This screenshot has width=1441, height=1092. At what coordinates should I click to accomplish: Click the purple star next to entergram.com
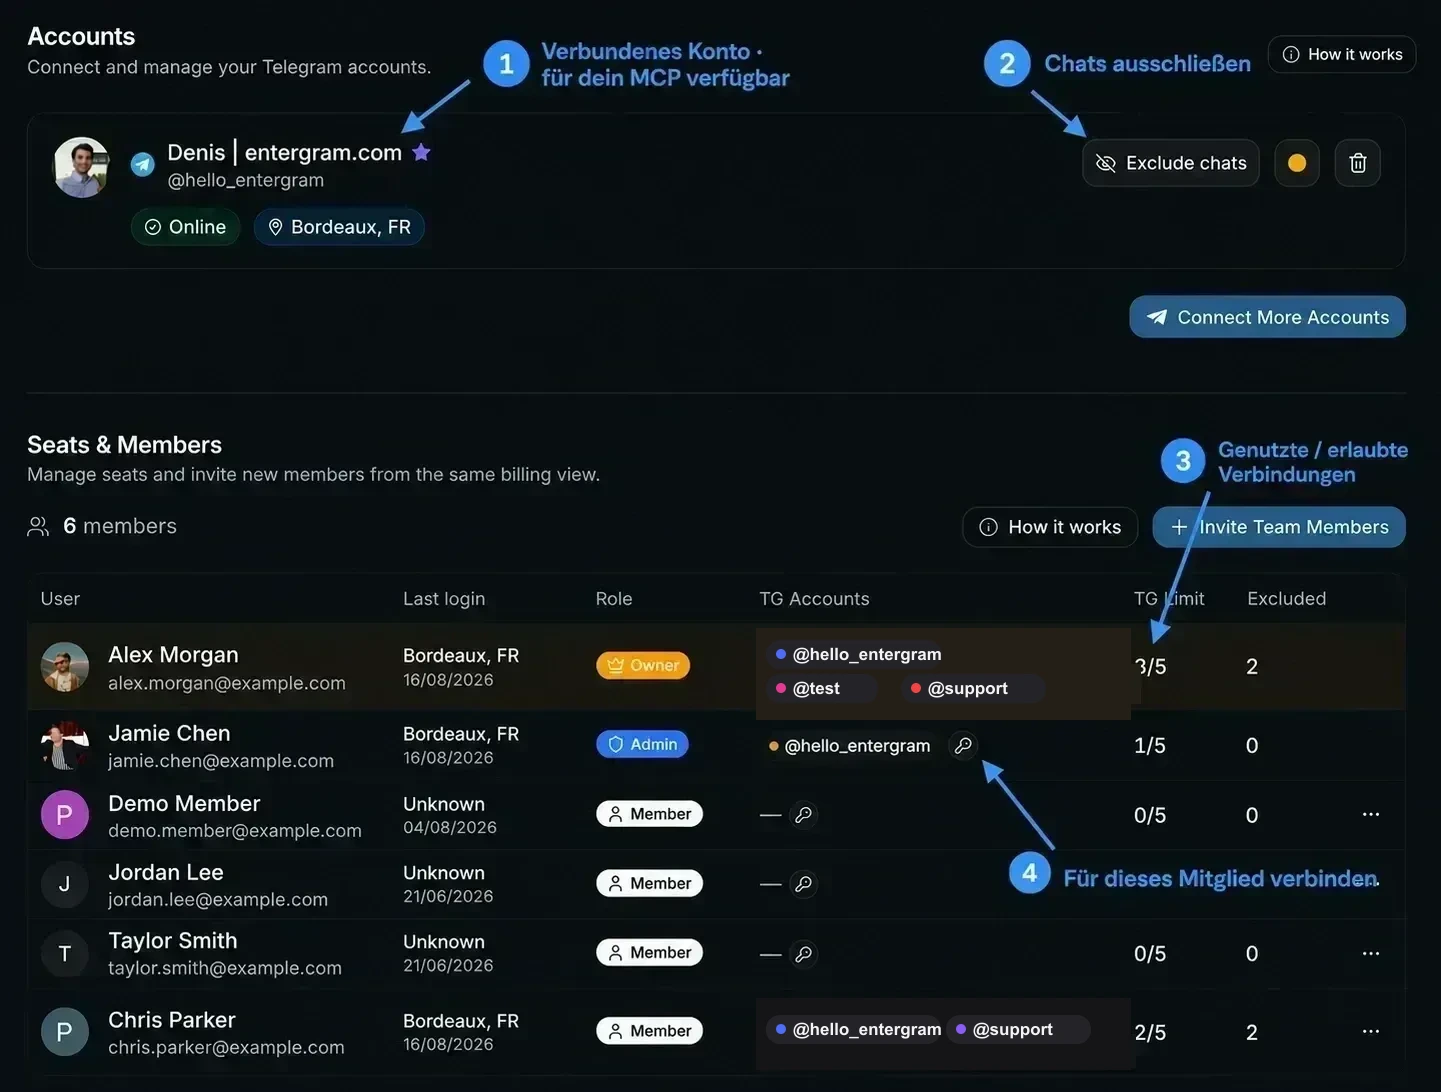422,152
